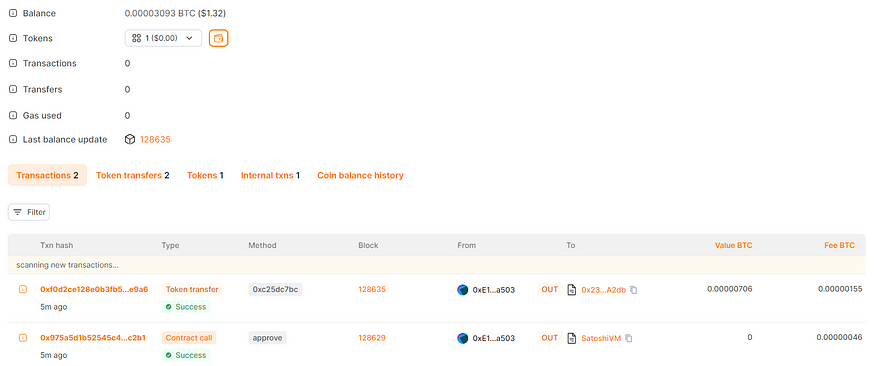Click the info icon beside Balance
Image resolution: width=875 pixels, height=366 pixels.
click(13, 13)
